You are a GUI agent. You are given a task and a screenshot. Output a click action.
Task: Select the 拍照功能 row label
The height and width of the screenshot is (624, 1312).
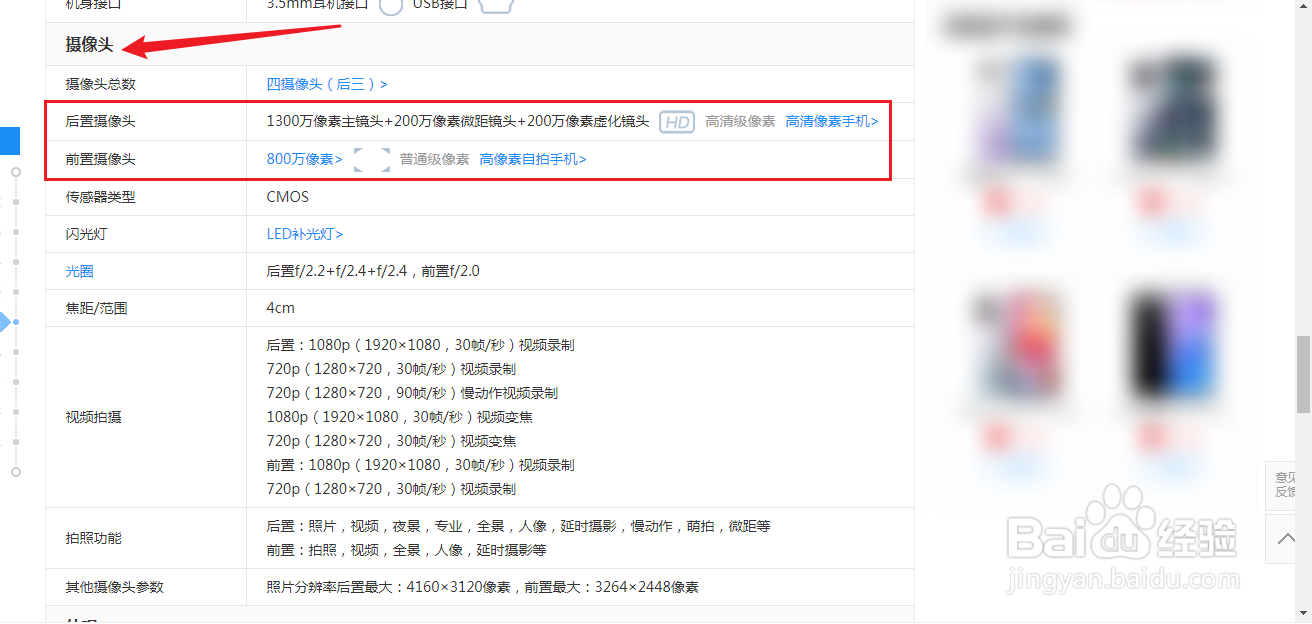(93, 538)
